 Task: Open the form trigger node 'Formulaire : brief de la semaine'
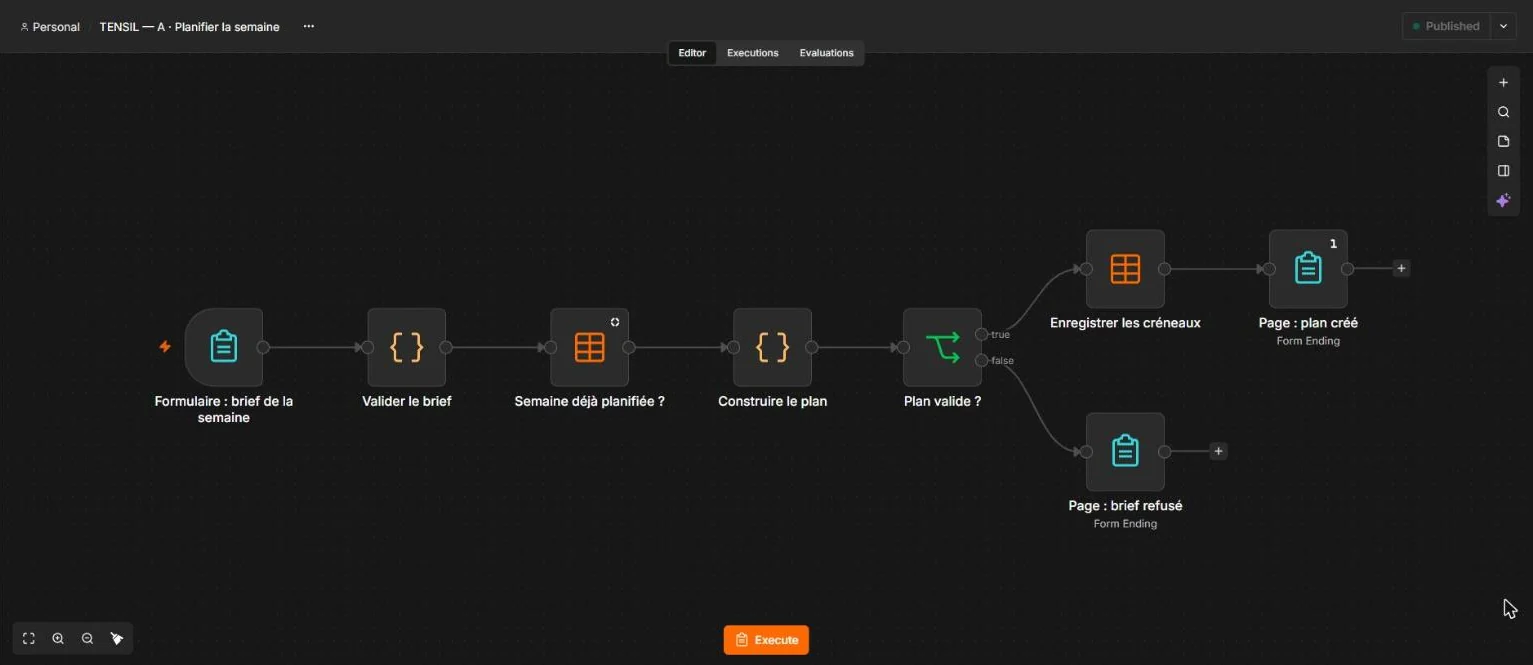click(x=224, y=347)
